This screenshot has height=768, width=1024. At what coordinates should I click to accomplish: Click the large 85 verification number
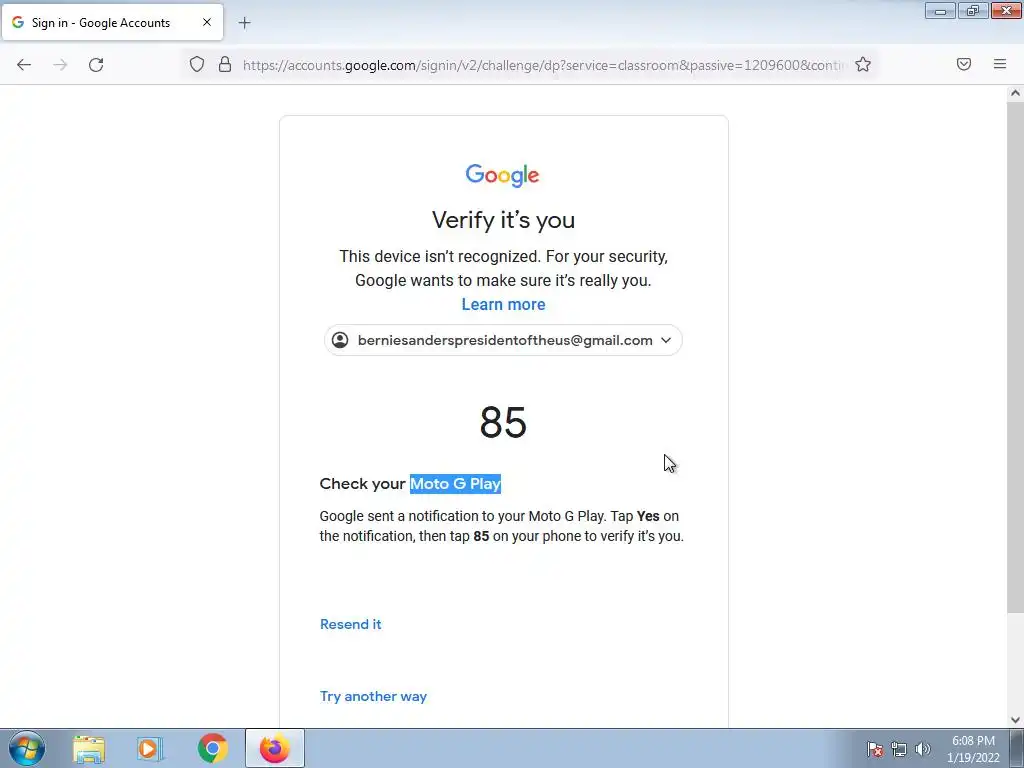pos(503,422)
